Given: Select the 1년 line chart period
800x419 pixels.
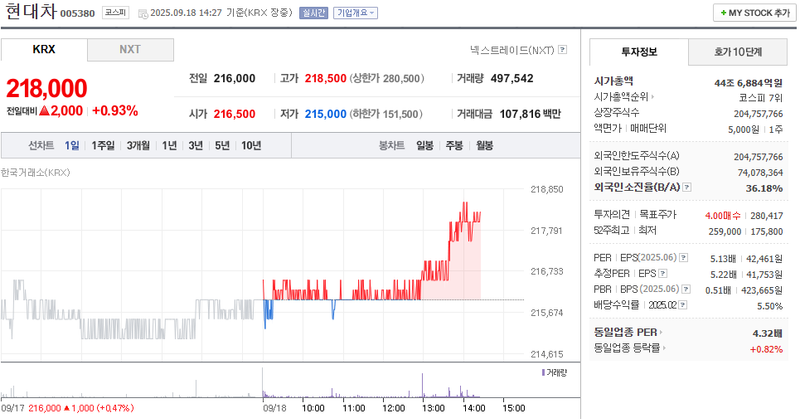Looking at the screenshot, I should [x=169, y=145].
